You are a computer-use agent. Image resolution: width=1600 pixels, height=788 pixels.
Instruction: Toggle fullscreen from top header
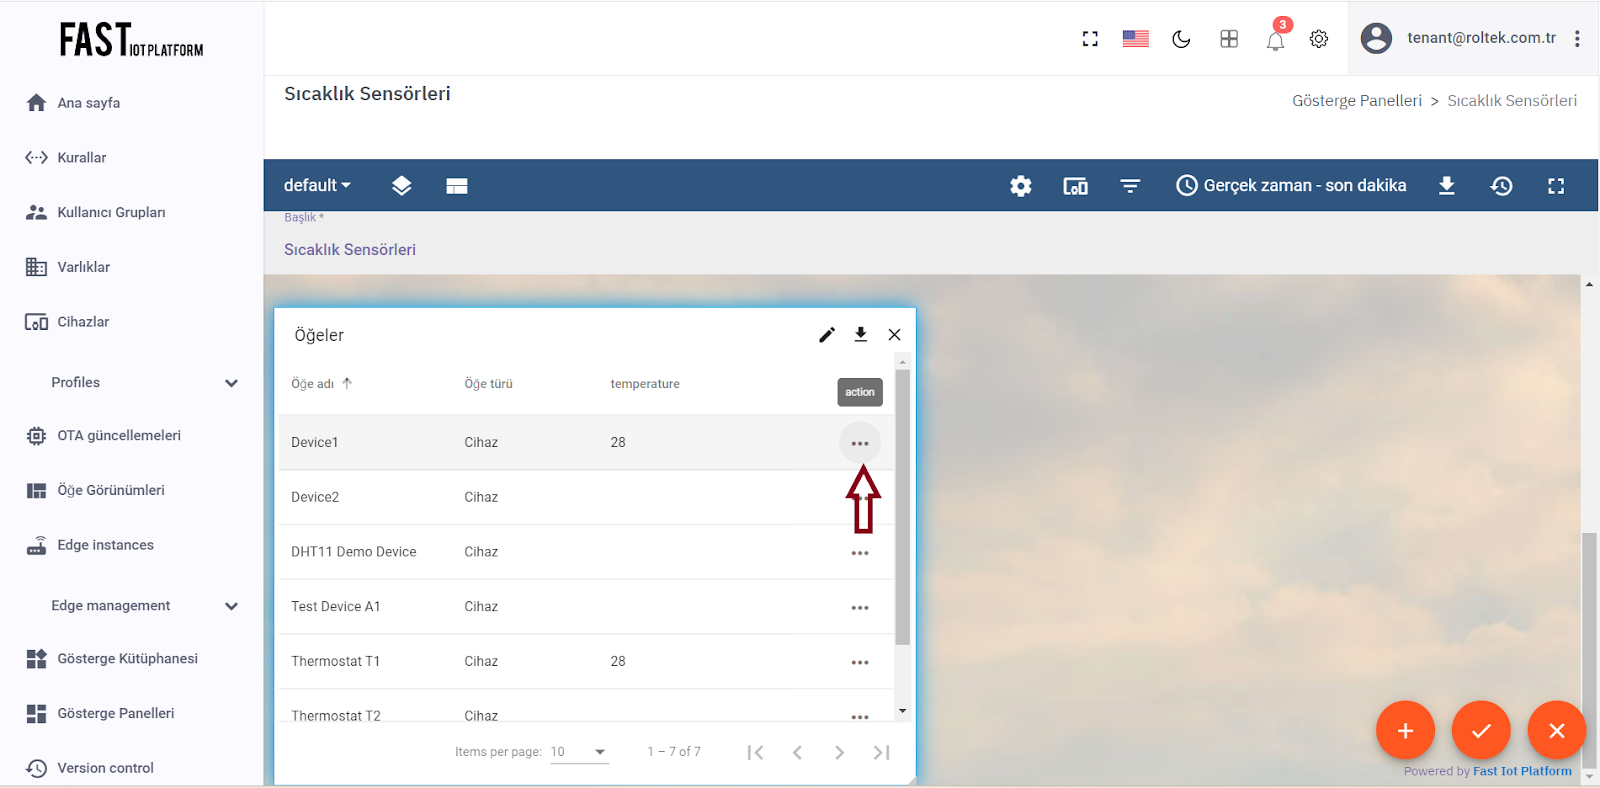tap(1090, 39)
